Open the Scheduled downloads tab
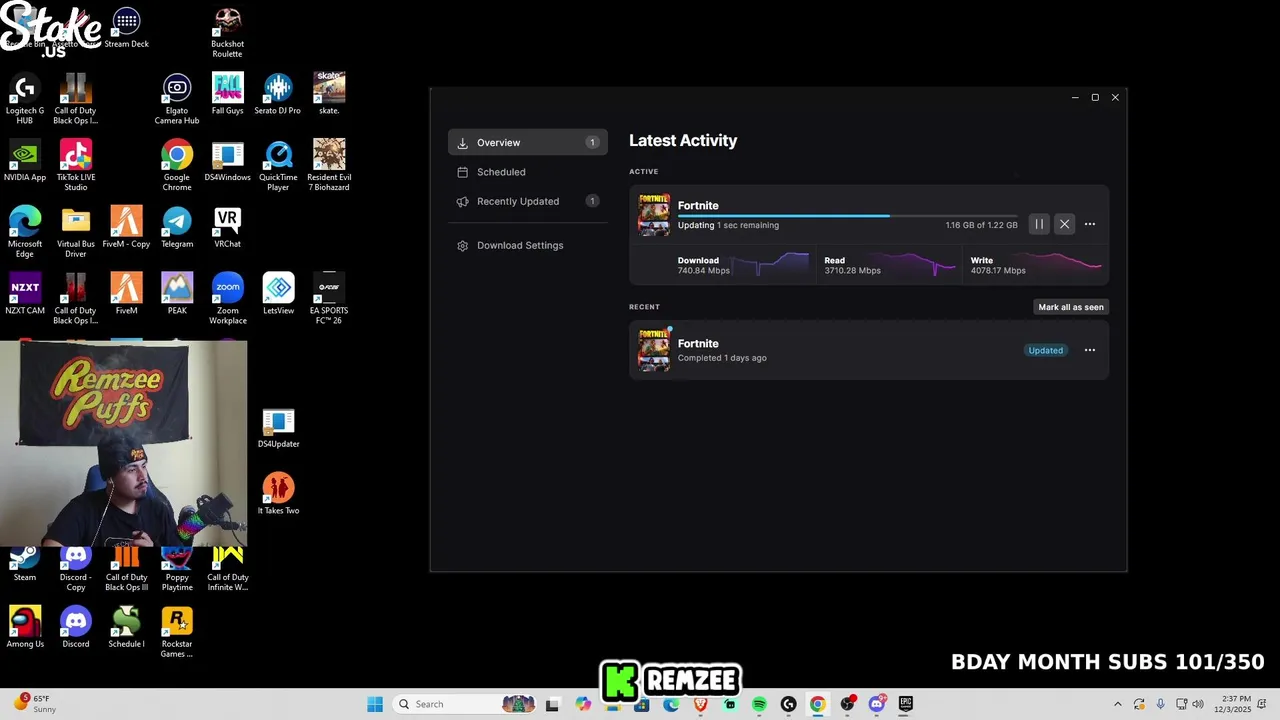The image size is (1280, 720). [x=527, y=172]
